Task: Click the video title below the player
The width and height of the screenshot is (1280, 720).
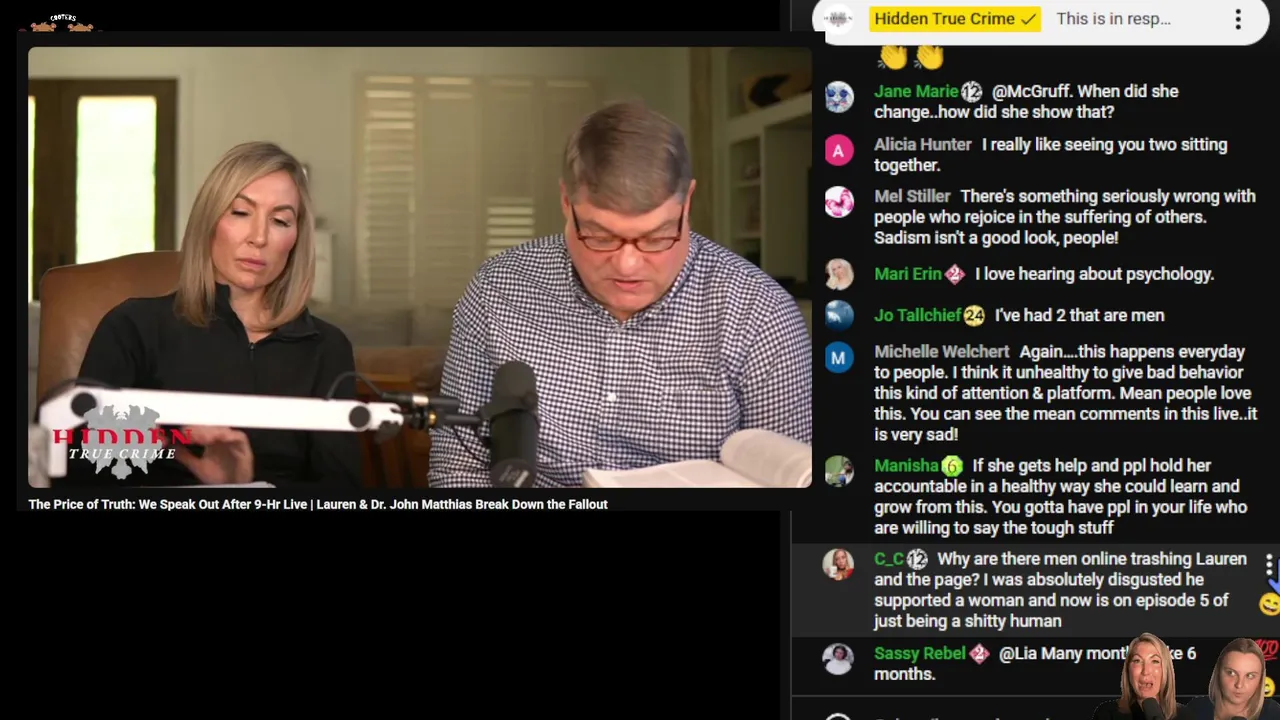Action: point(318,504)
